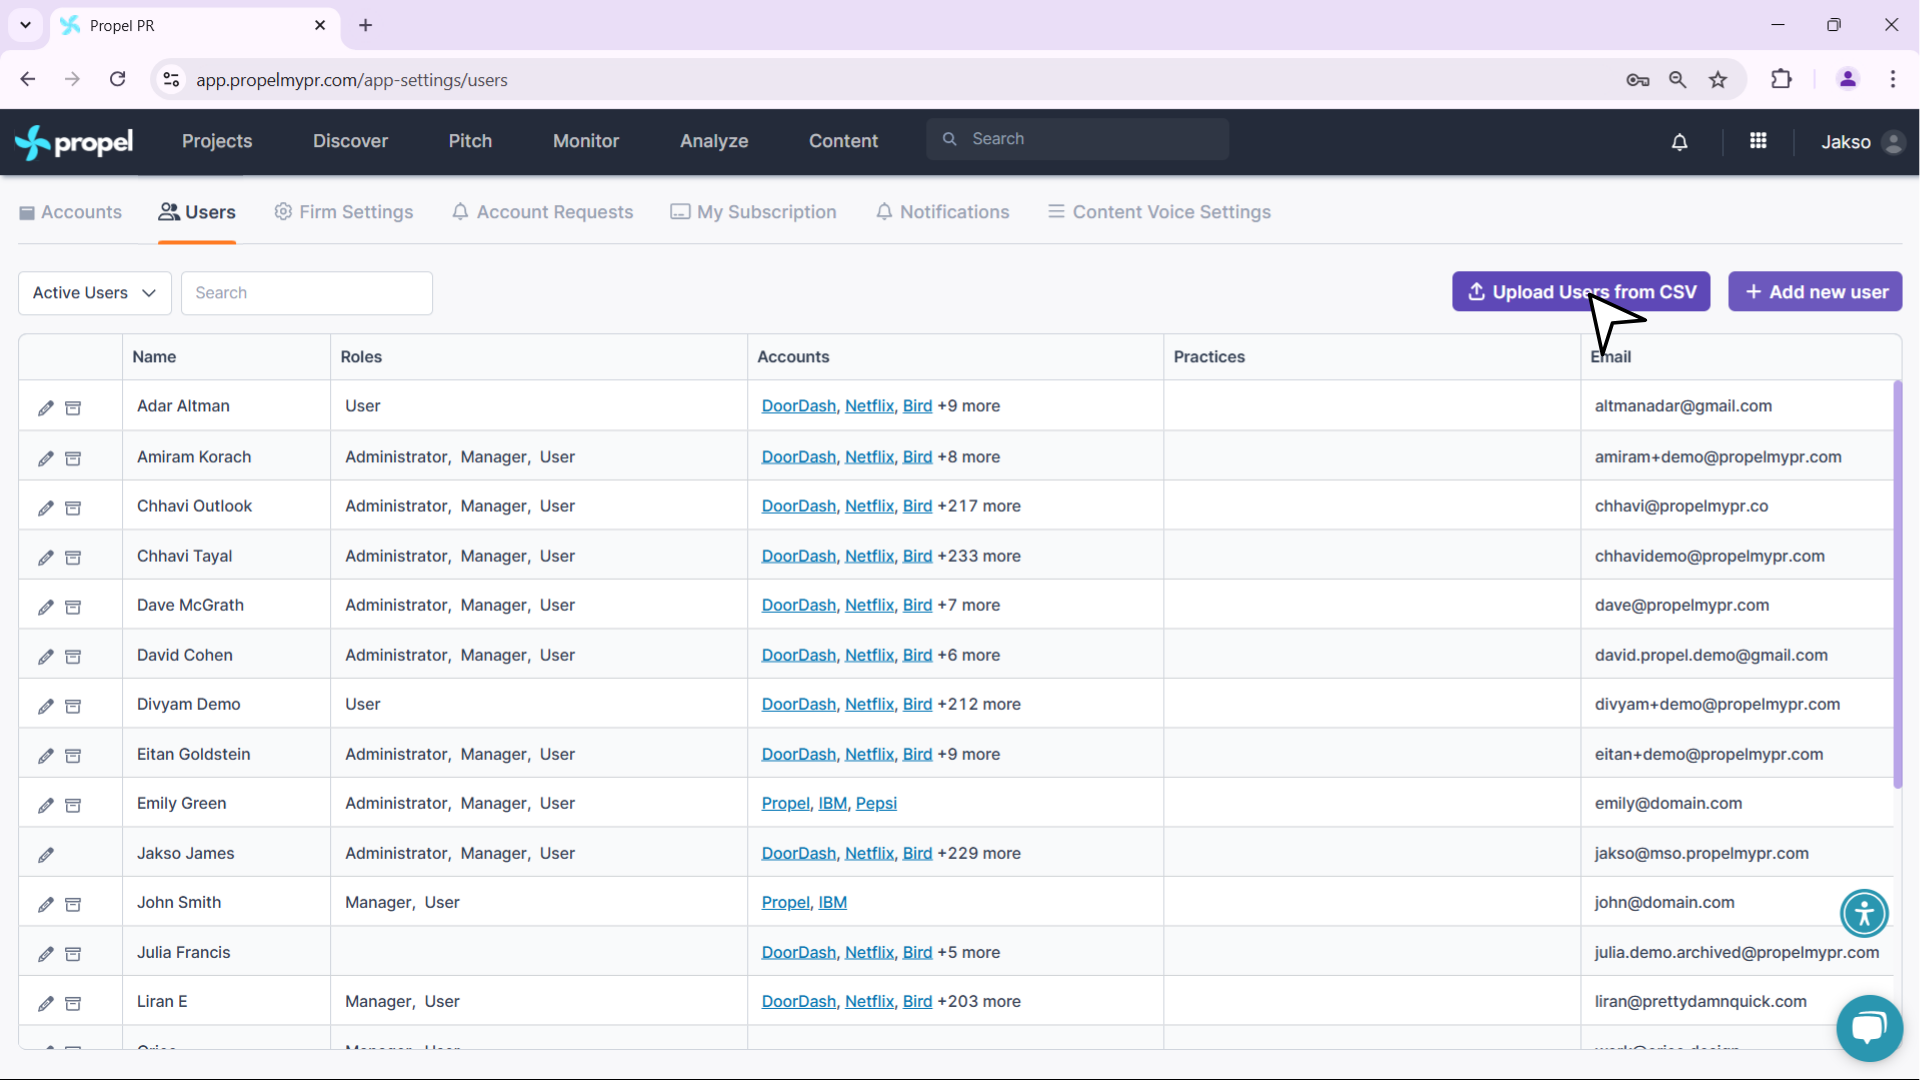Sort by Name column header

(154, 357)
